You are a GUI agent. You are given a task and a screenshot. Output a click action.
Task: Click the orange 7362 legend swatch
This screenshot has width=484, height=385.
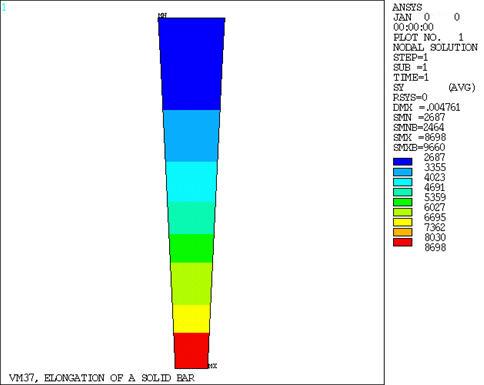tap(403, 232)
